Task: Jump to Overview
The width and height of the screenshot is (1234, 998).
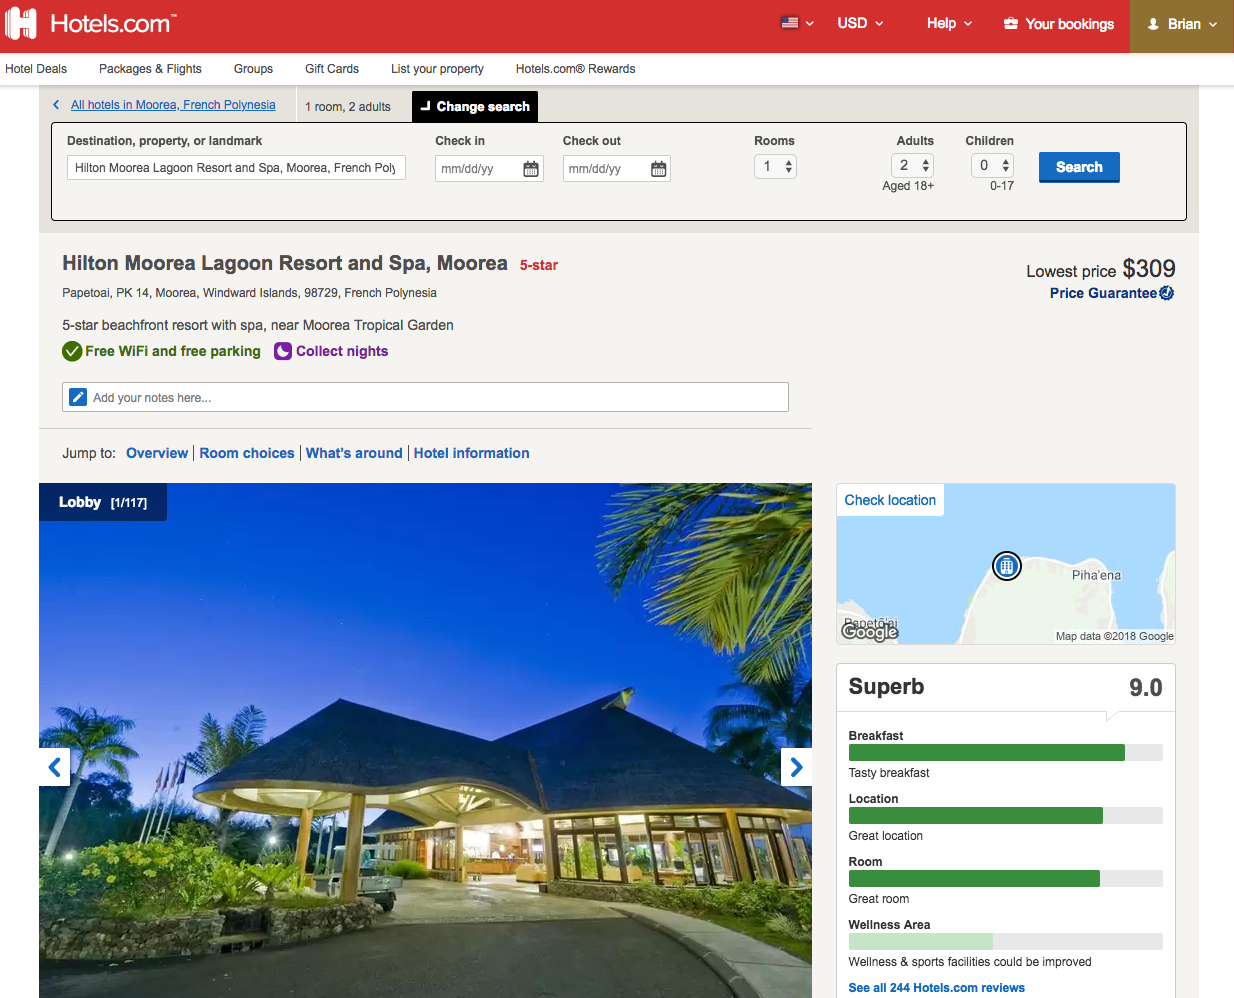Action: pos(157,453)
